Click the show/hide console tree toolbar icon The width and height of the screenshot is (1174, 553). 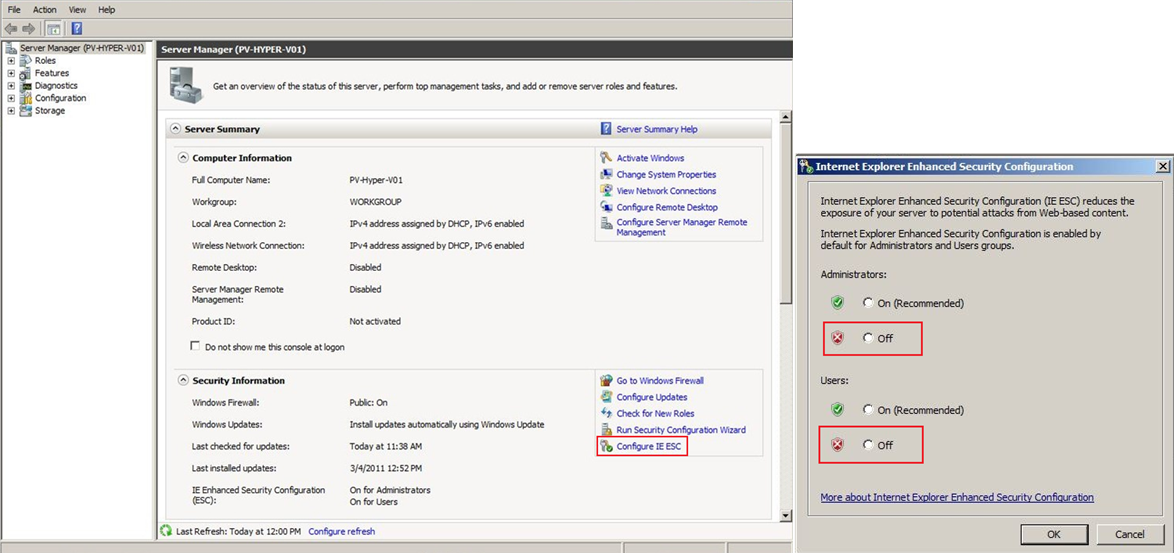pyautogui.click(x=54, y=28)
